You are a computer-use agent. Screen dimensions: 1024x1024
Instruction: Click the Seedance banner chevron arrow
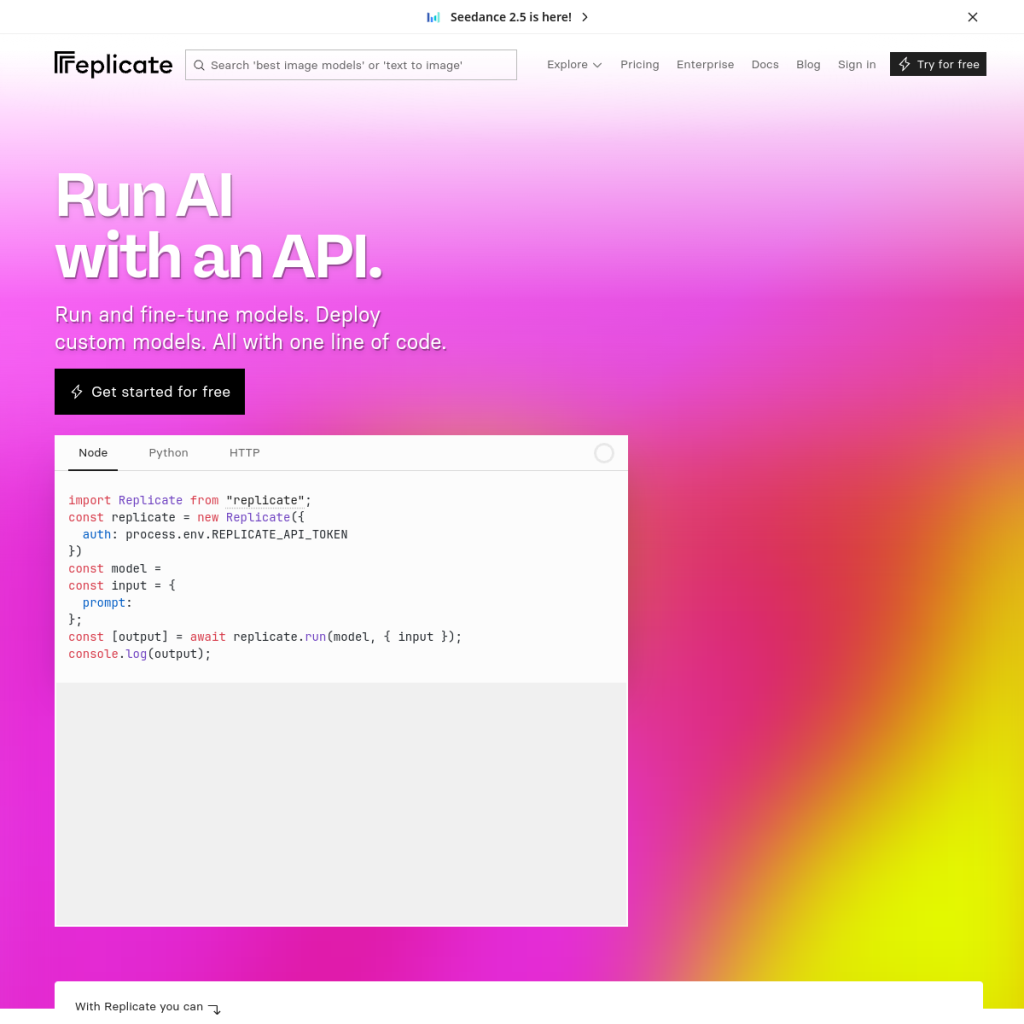point(585,17)
